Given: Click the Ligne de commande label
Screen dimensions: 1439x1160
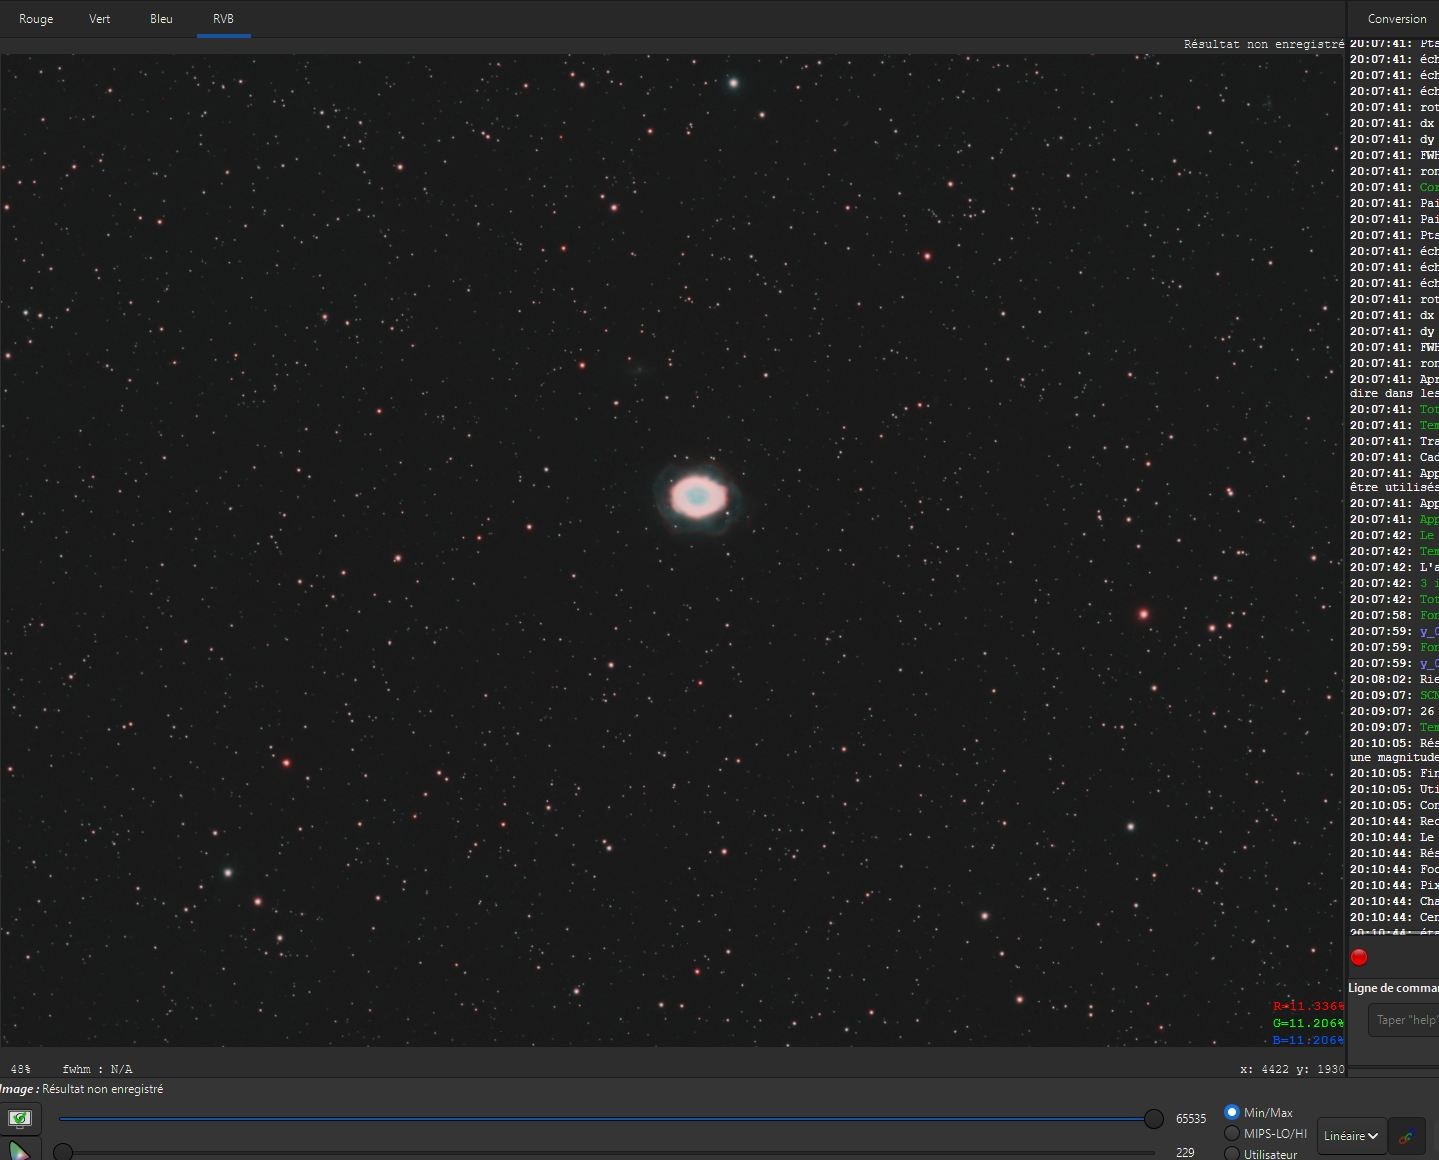Looking at the screenshot, I should pos(1393,988).
